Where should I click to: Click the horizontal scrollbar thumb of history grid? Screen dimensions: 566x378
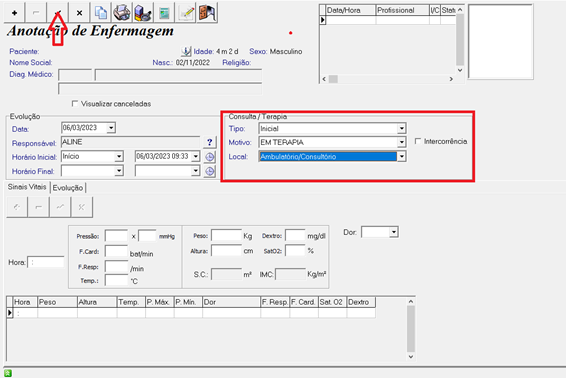(x=333, y=79)
